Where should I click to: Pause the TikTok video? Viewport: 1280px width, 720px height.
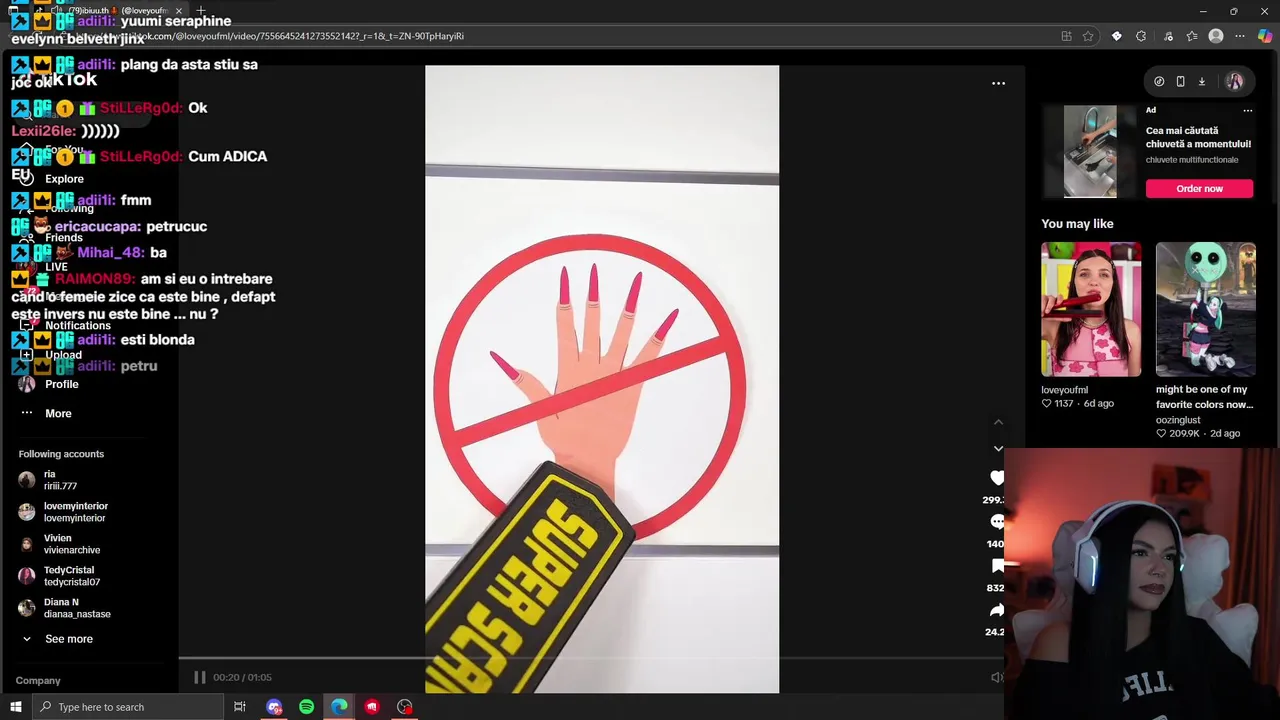click(200, 677)
